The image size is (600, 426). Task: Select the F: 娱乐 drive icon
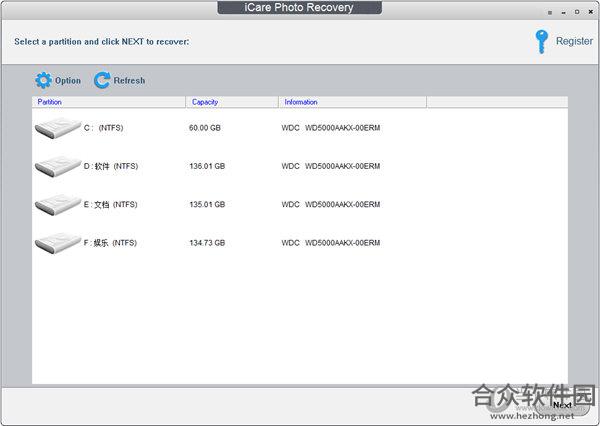pos(58,243)
